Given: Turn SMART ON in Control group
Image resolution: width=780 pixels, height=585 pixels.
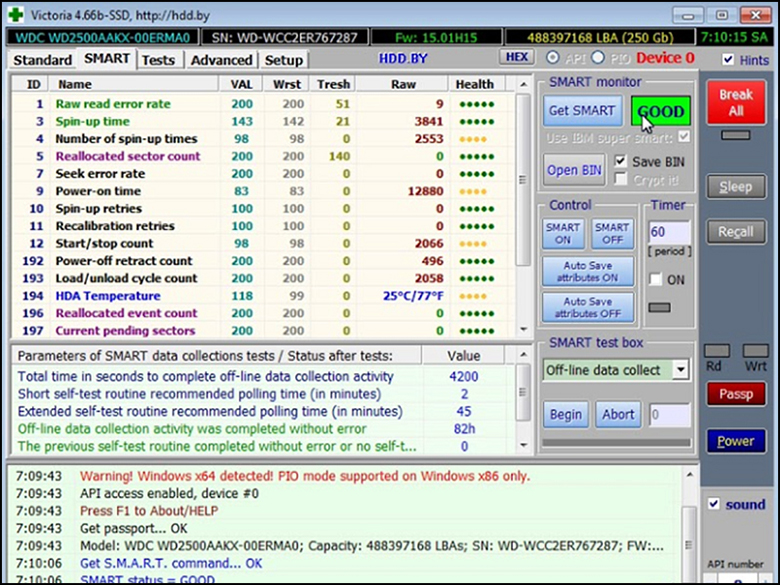Looking at the screenshot, I should point(564,234).
